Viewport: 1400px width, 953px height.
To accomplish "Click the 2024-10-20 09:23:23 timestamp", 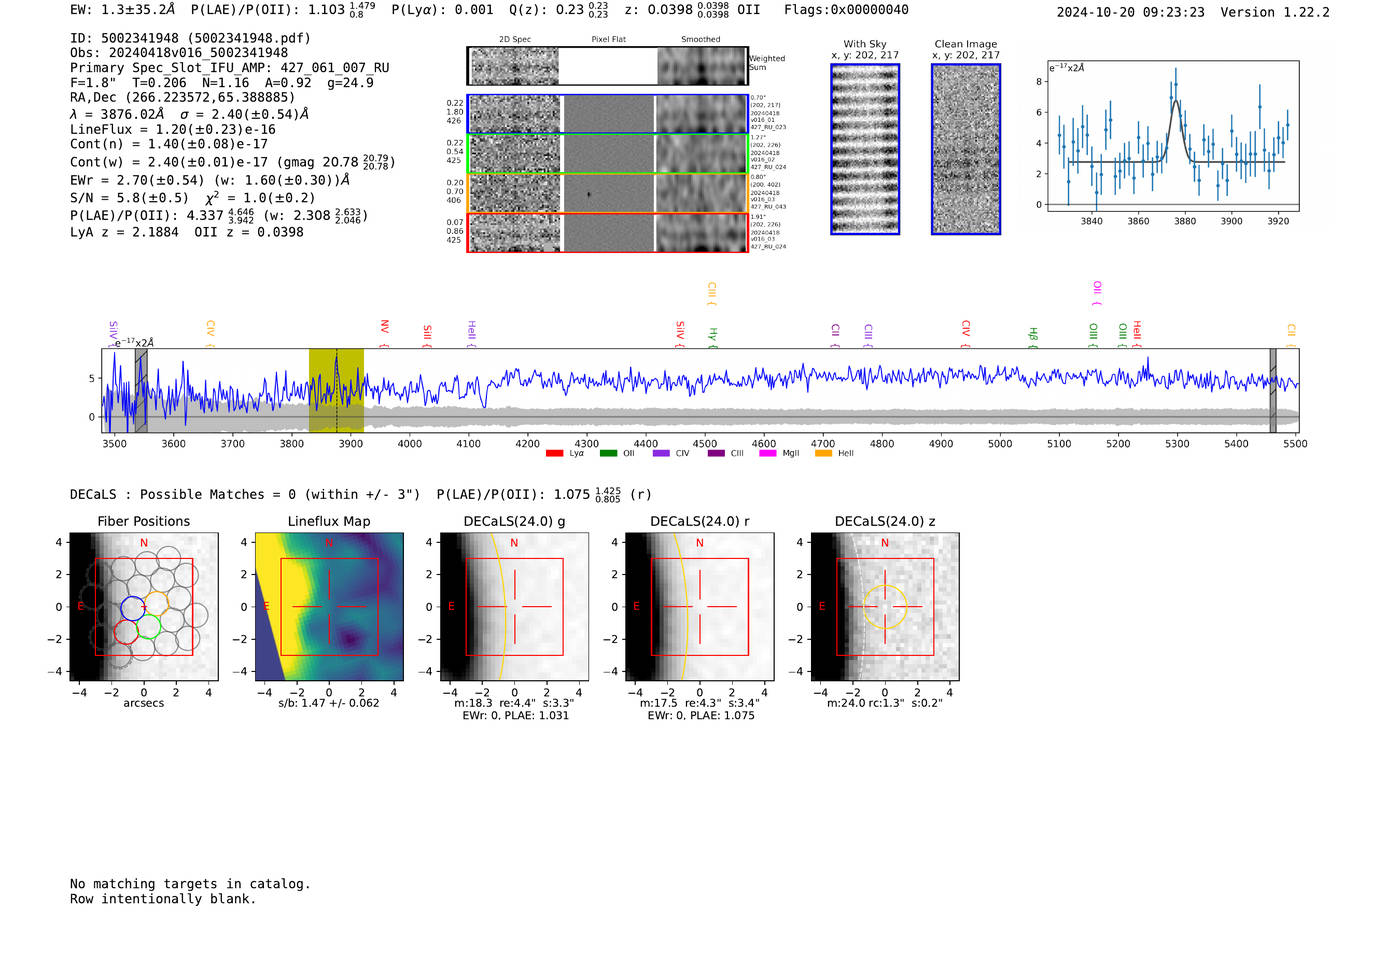I will pyautogui.click(x=1130, y=12).
